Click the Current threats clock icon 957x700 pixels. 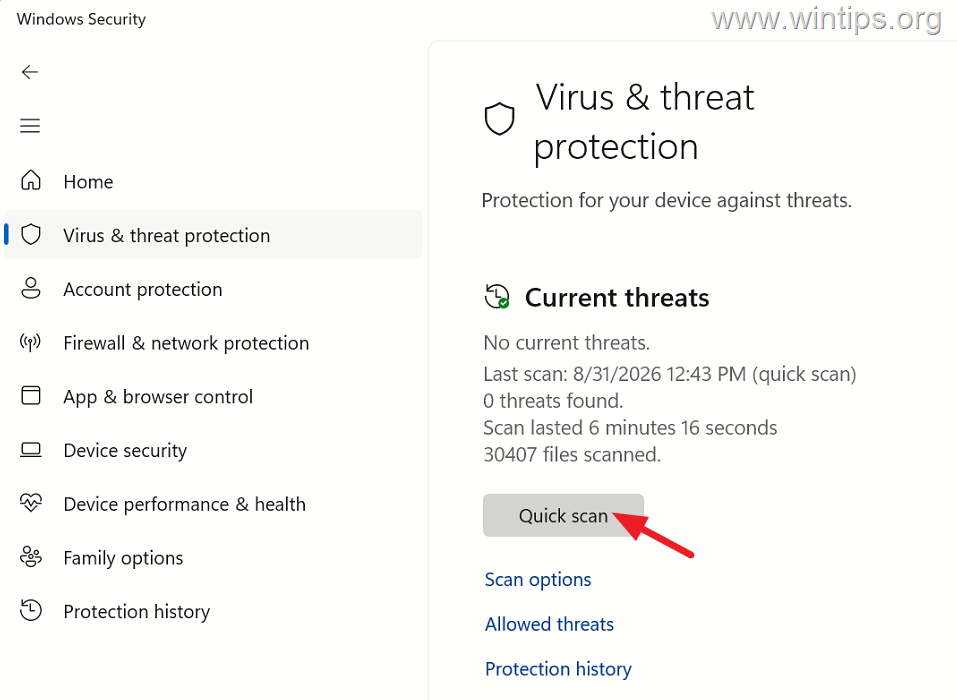497,297
